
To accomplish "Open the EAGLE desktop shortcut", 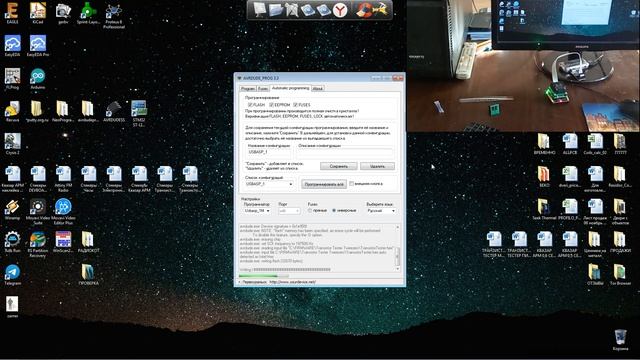I will click(x=13, y=13).
